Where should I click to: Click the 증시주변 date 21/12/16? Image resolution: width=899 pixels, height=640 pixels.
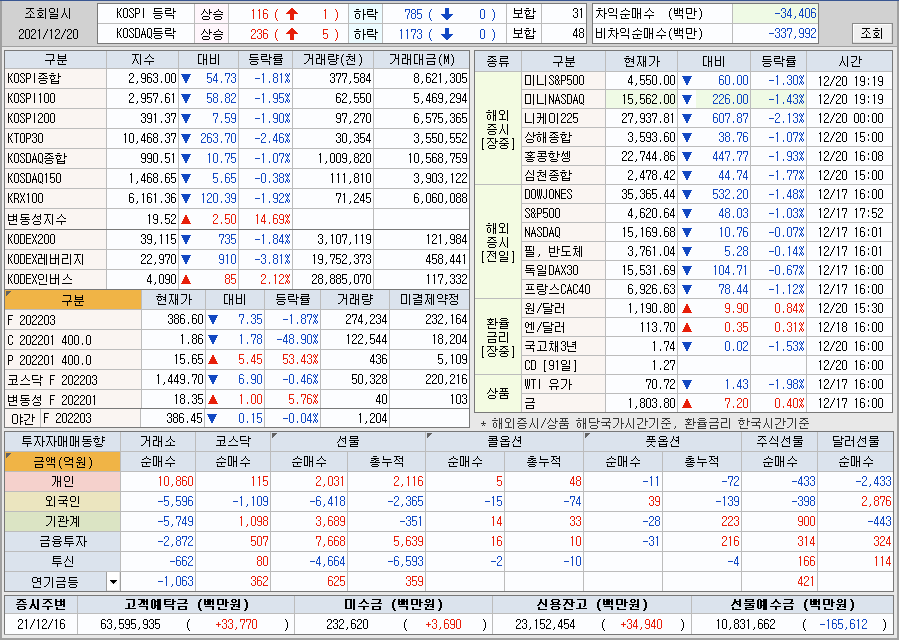[x=40, y=625]
